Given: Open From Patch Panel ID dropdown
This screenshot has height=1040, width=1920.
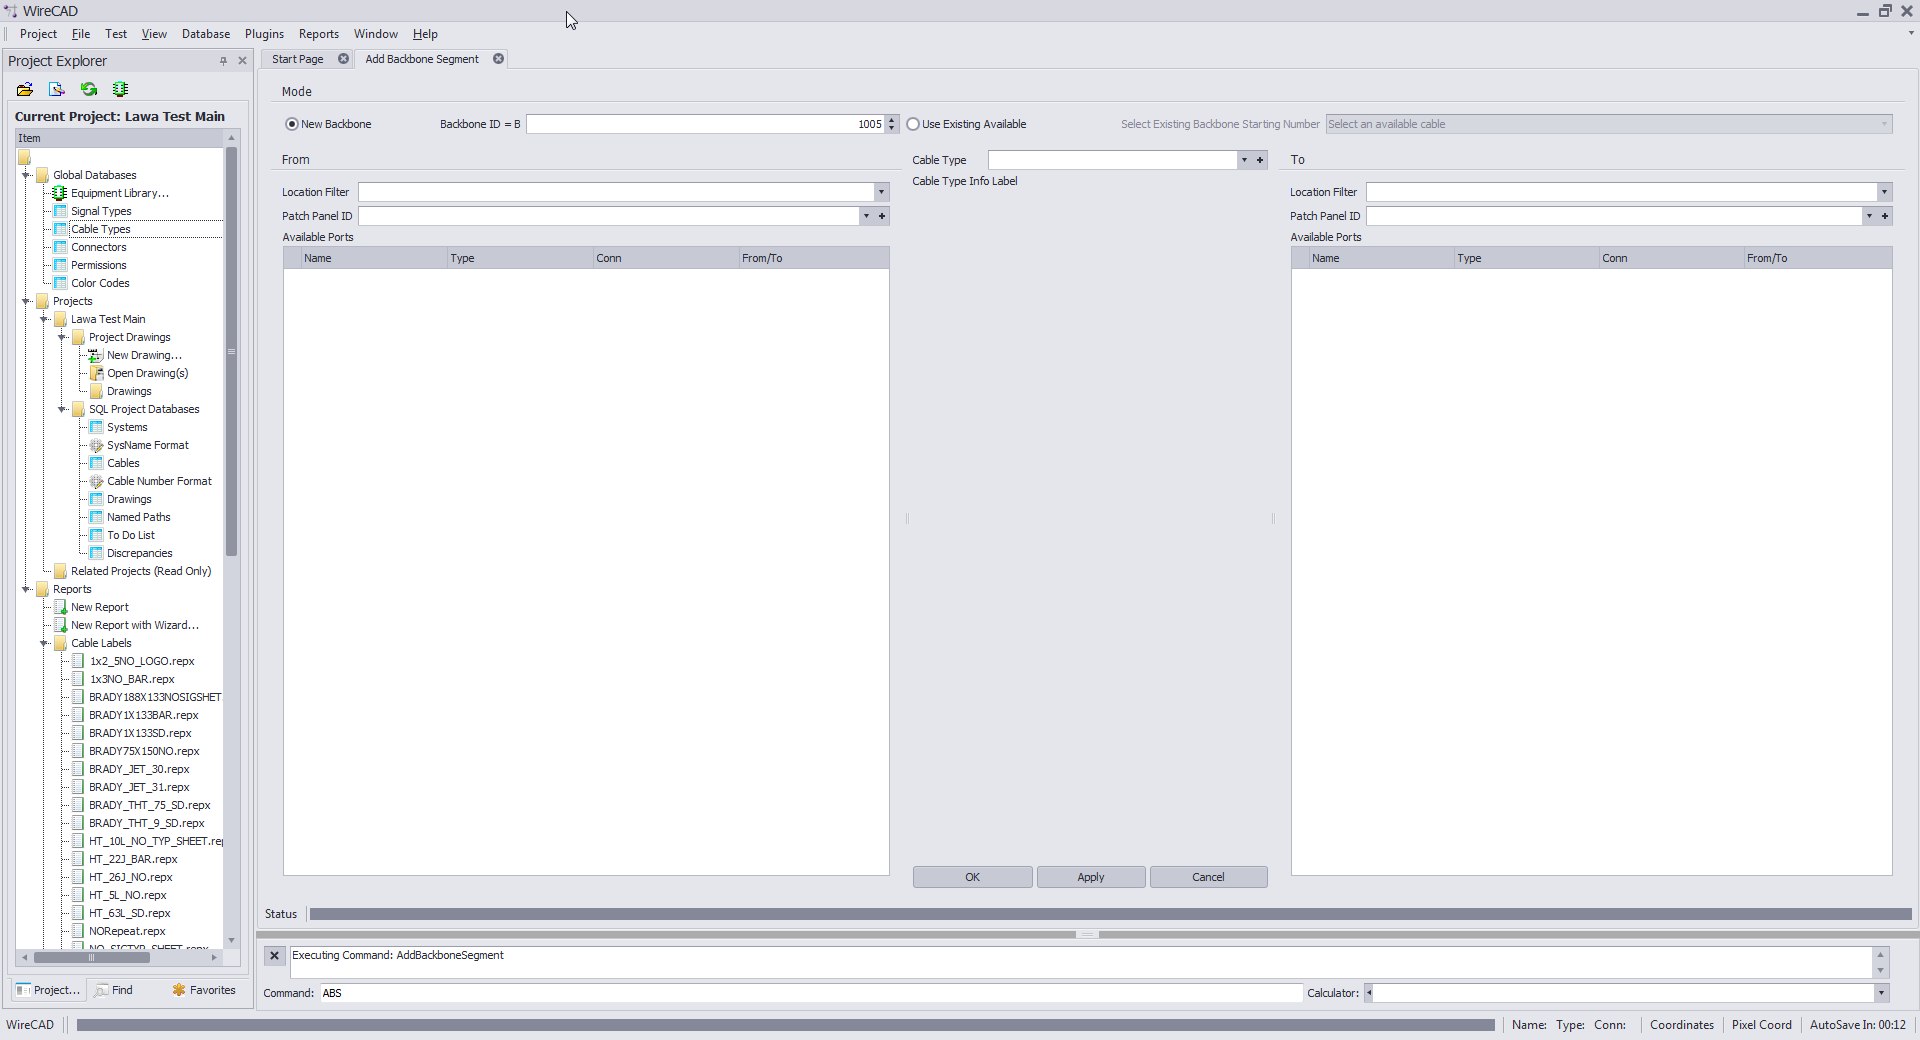Looking at the screenshot, I should [866, 216].
